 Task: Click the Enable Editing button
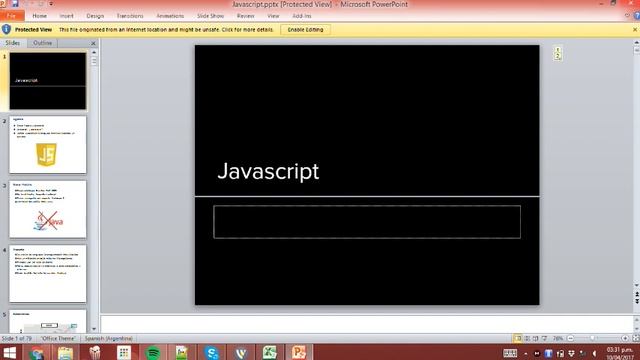pos(305,30)
